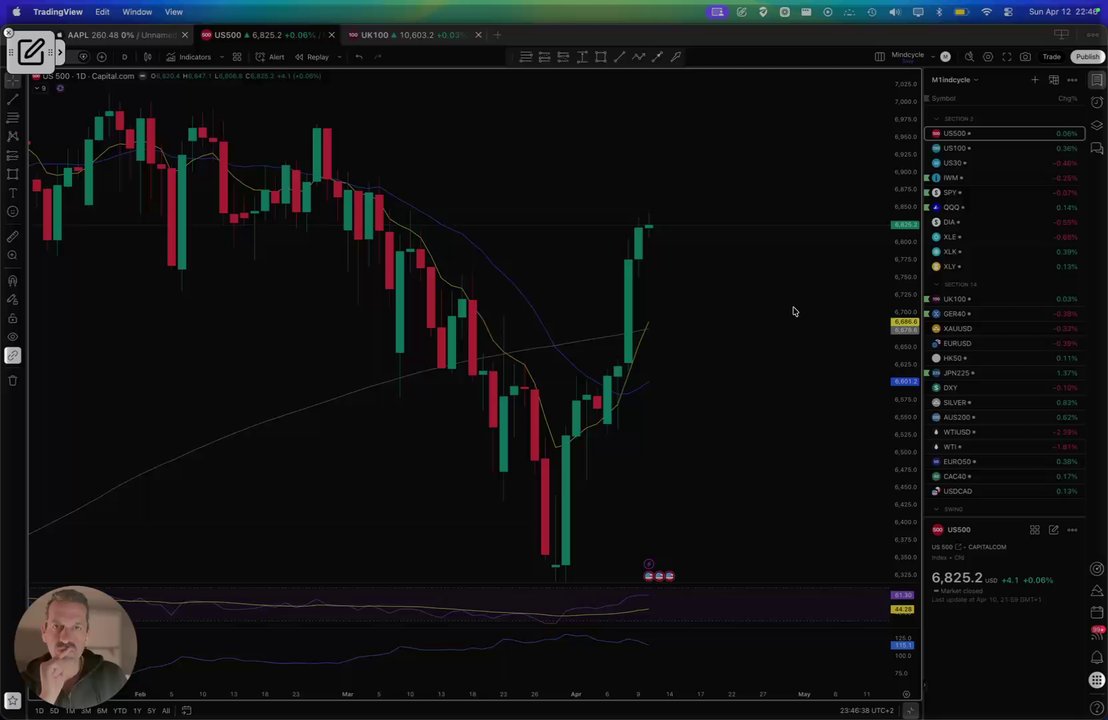Select the zoom in tool
Viewport: 1108px width, 720px height.
point(13,256)
